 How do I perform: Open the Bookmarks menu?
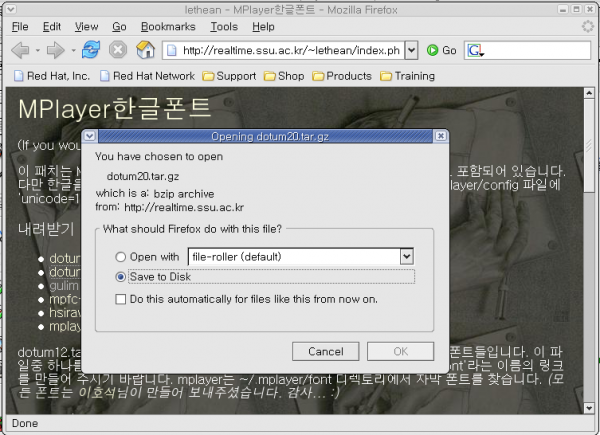[168, 26]
